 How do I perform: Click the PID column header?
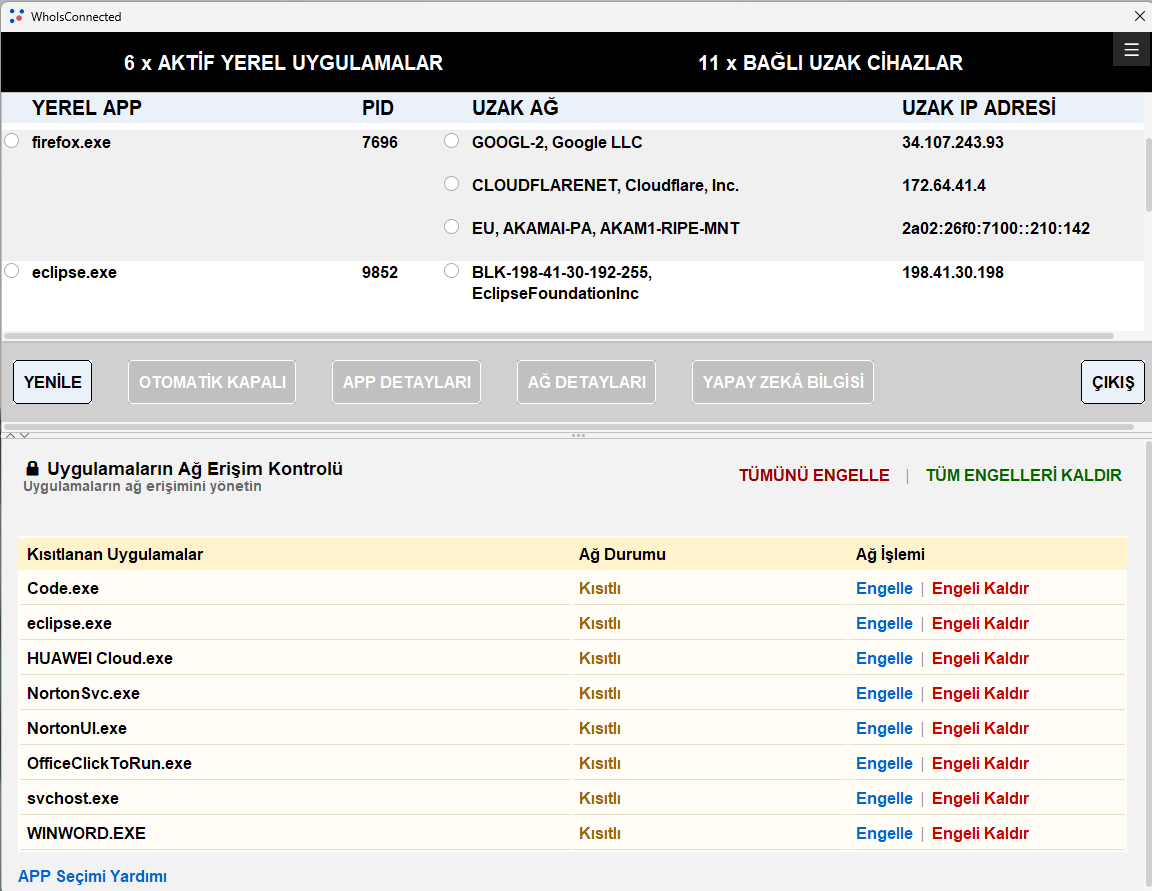pyautogui.click(x=378, y=108)
